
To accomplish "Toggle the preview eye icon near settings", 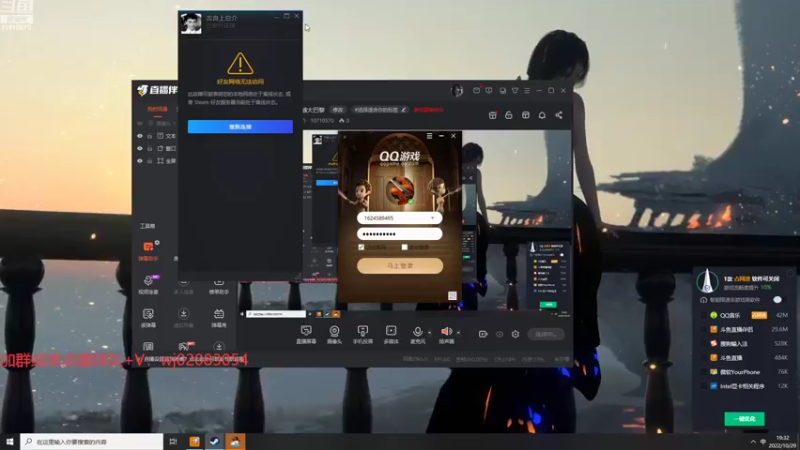I will 499,334.
